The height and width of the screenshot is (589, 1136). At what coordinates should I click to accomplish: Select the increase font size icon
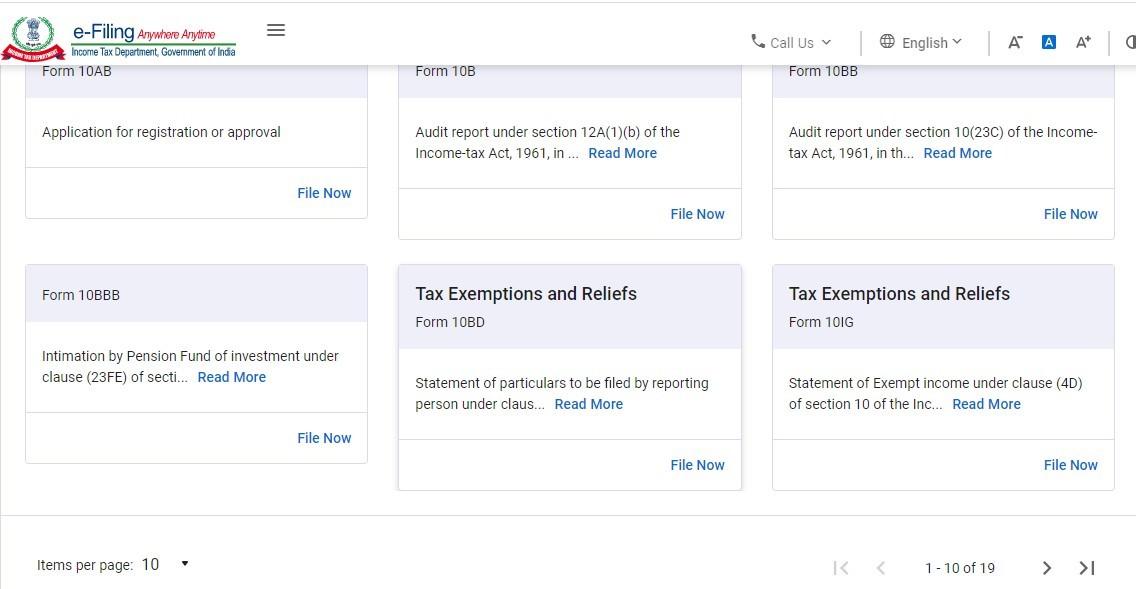coord(1082,42)
